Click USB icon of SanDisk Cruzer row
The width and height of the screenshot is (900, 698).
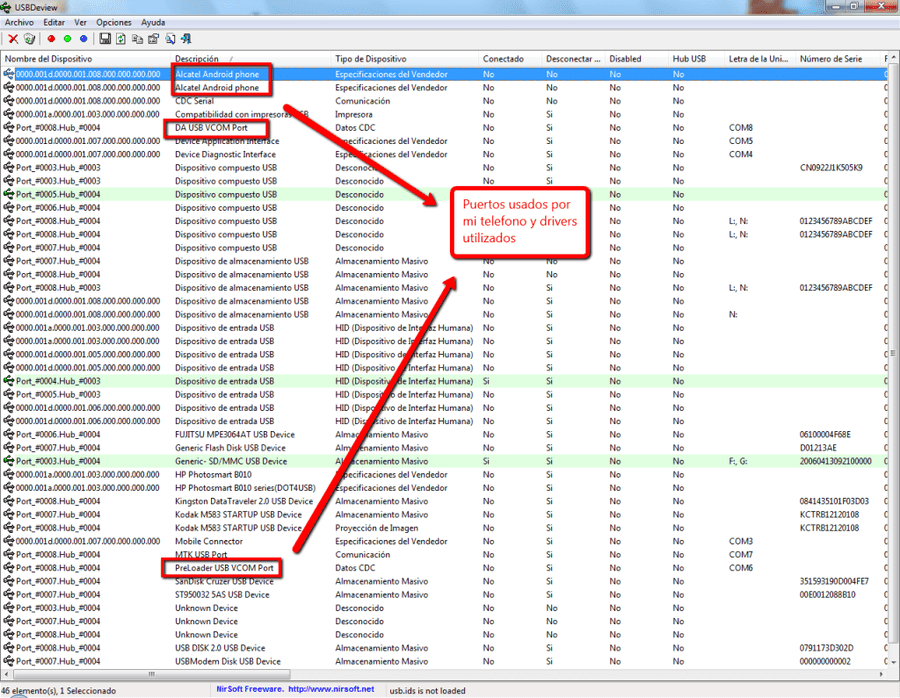click(9, 581)
